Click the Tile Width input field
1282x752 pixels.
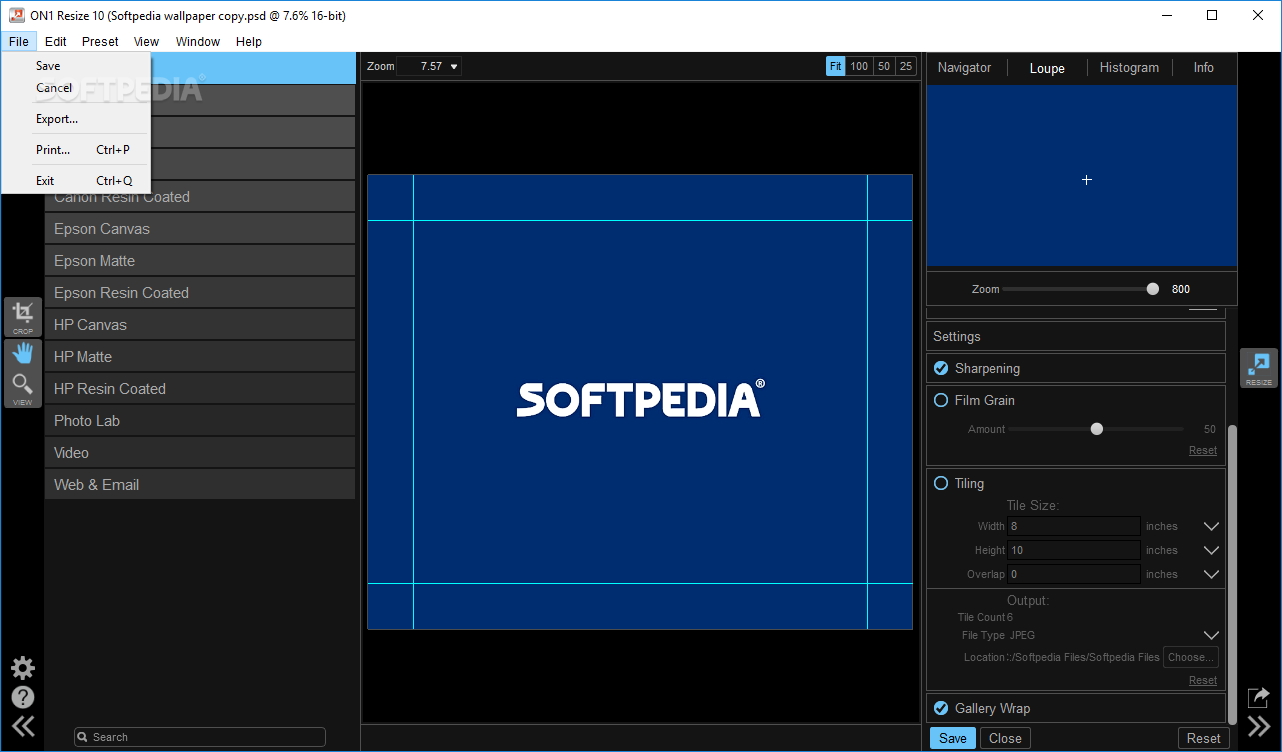pyautogui.click(x=1073, y=526)
